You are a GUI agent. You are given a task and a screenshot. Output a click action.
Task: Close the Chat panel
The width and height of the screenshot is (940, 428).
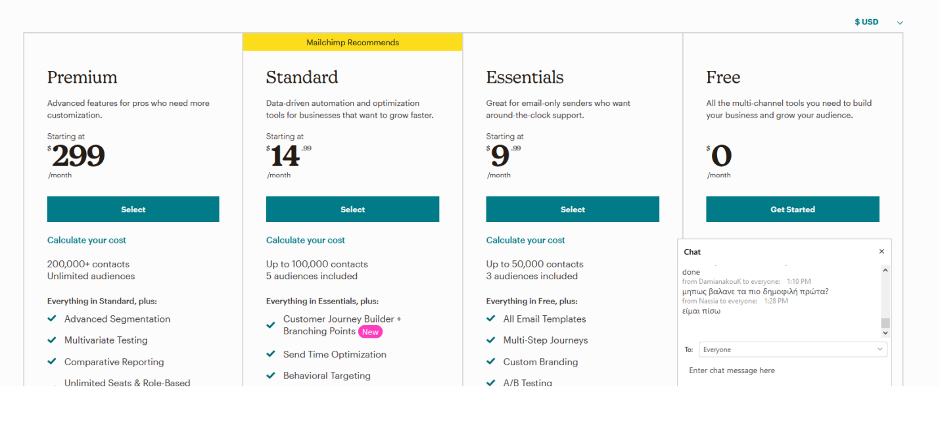pyautogui.click(x=881, y=252)
